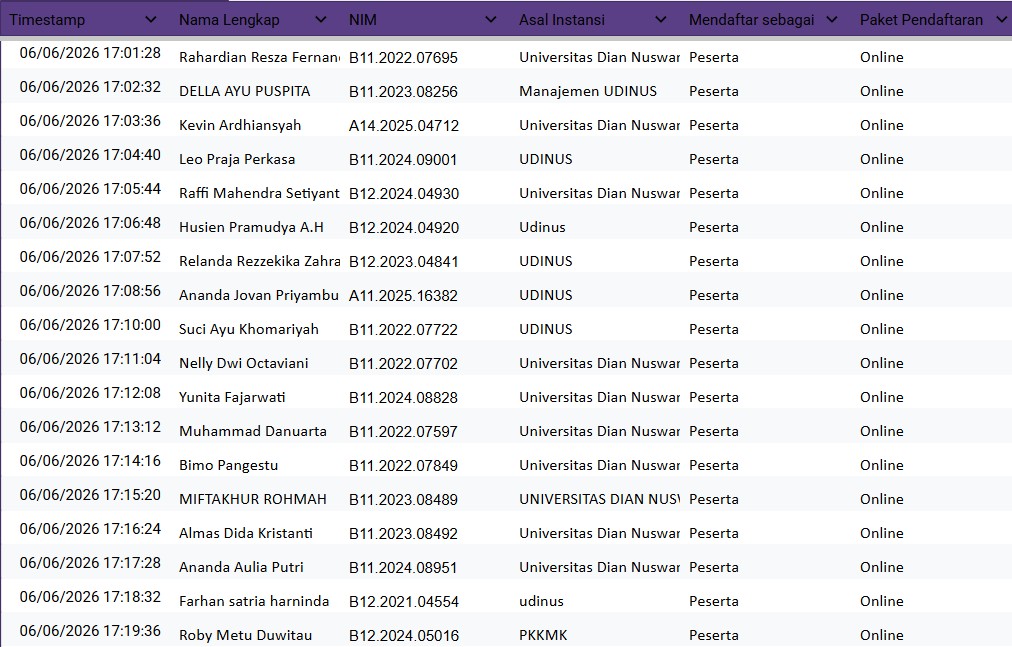This screenshot has width=1012, height=647.
Task: Open the Timestamp column filter dropdown
Action: [151, 20]
